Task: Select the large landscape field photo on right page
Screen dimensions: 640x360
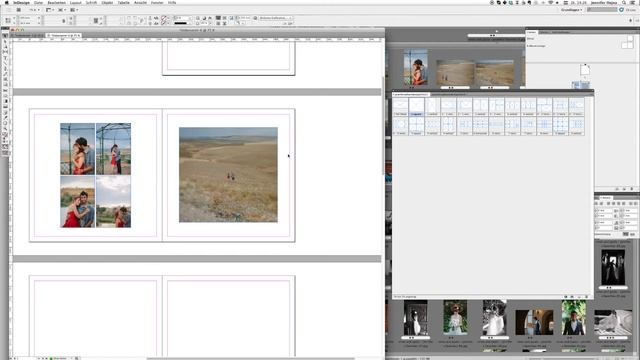Action: [x=229, y=175]
